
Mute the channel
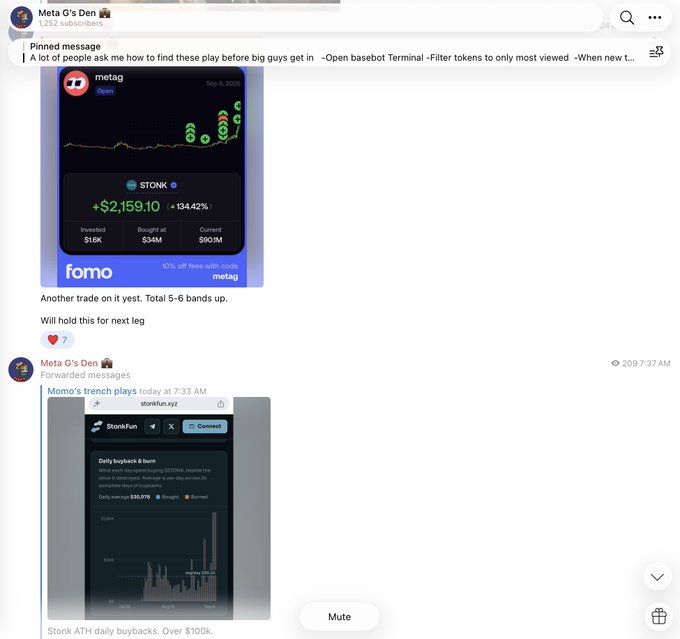click(340, 616)
